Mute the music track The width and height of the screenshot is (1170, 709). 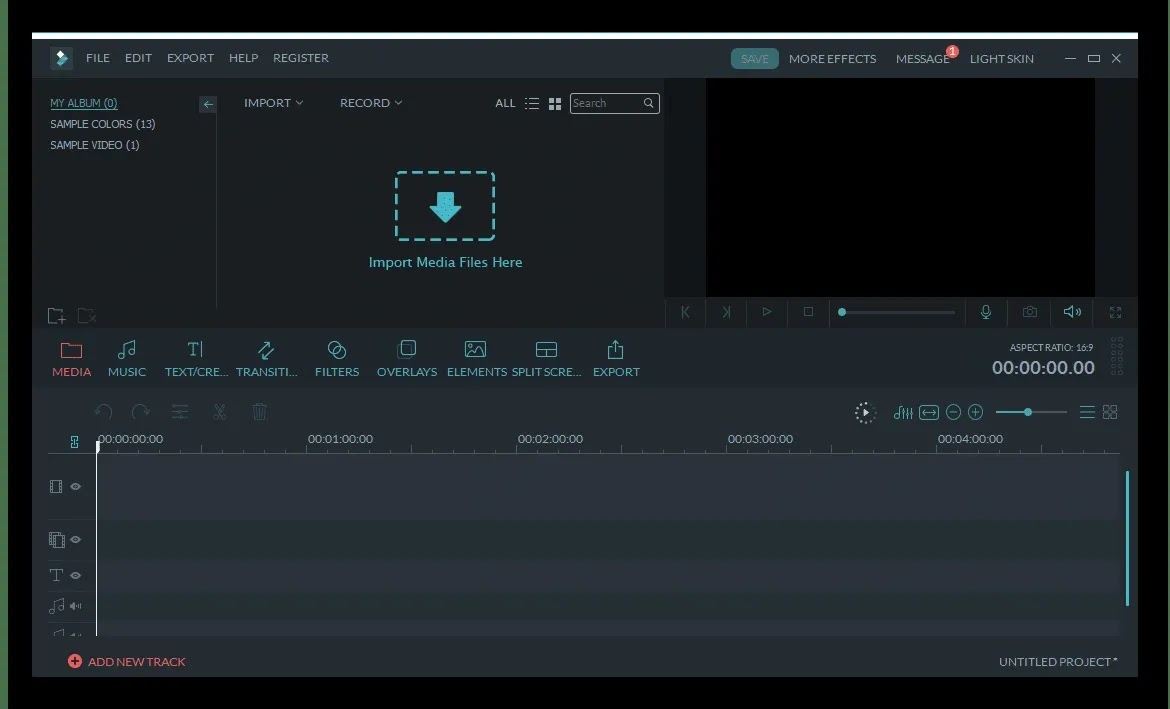click(75, 606)
